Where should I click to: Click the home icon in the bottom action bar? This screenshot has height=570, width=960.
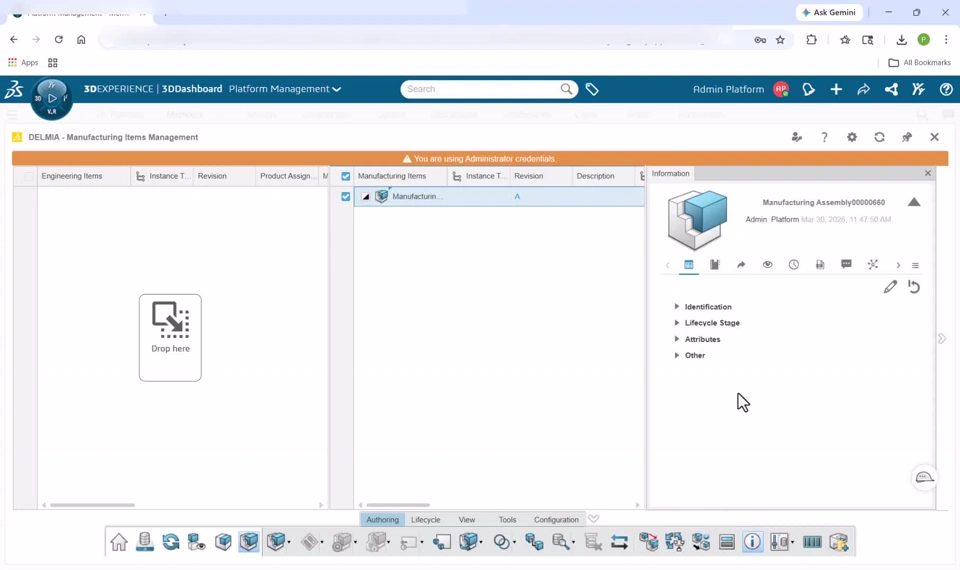(119, 542)
